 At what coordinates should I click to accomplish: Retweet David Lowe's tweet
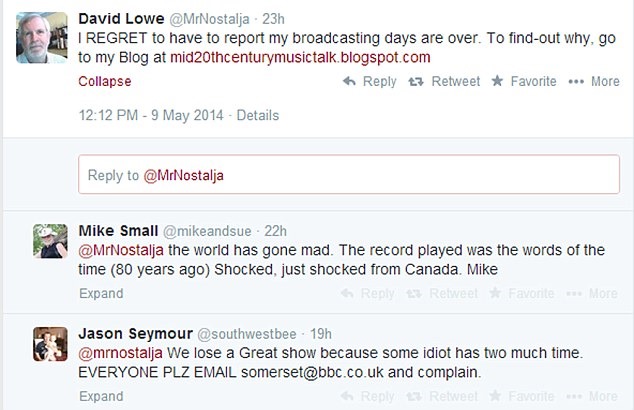pyautogui.click(x=445, y=82)
